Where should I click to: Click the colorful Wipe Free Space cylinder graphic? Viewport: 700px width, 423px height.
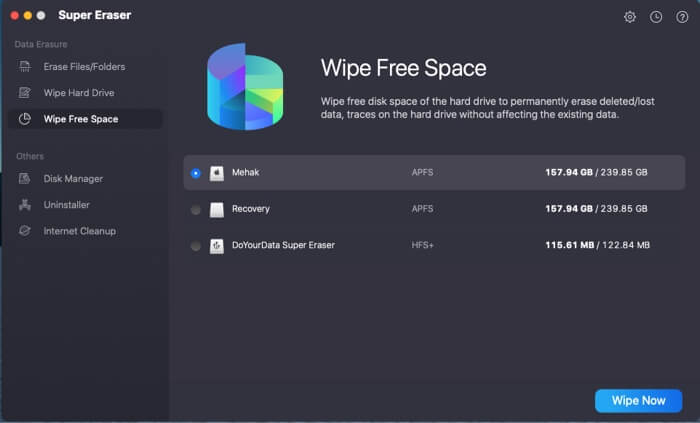pos(245,87)
